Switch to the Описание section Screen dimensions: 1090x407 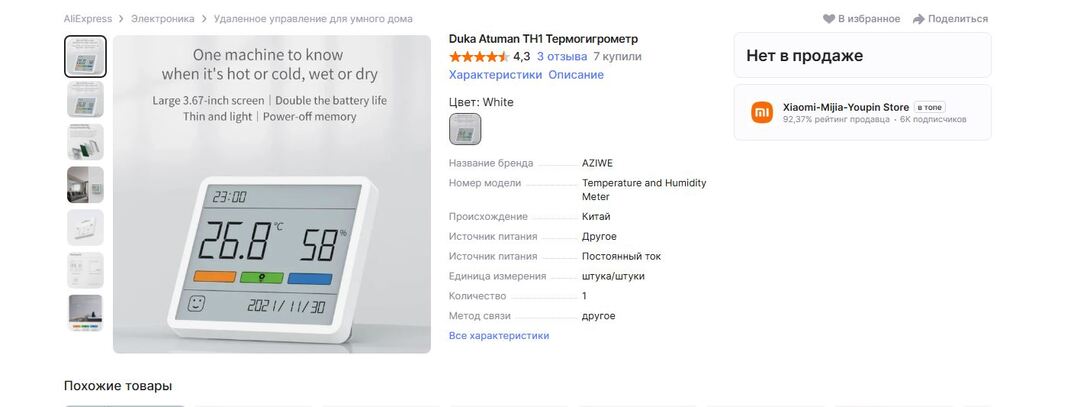pos(576,75)
